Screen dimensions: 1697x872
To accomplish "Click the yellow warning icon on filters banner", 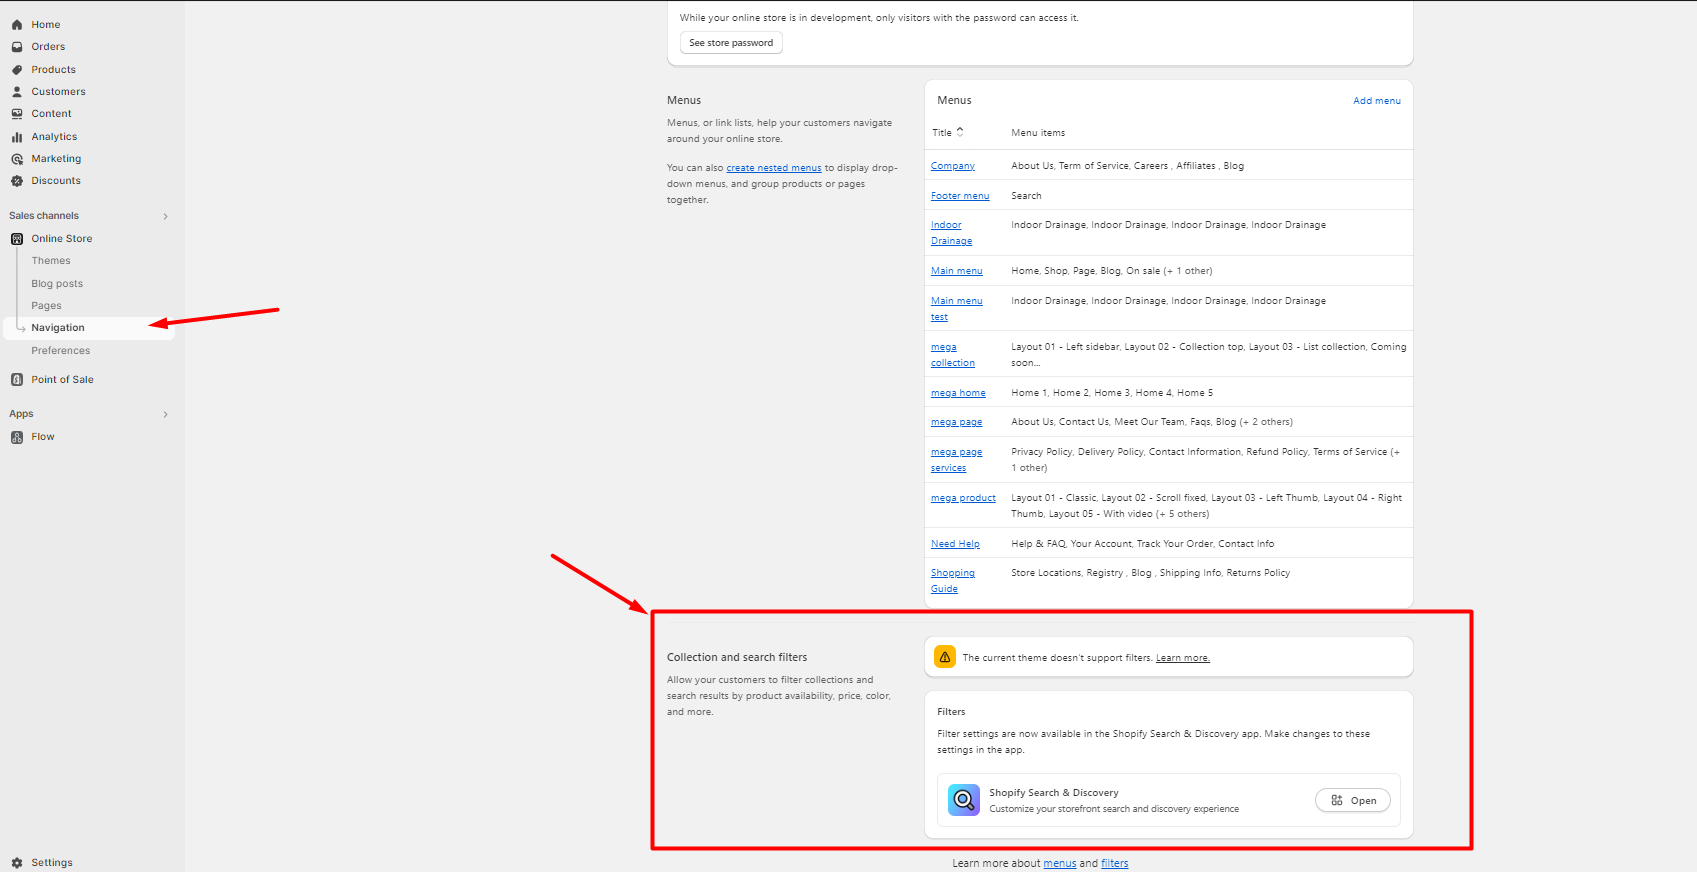I will pos(945,657).
